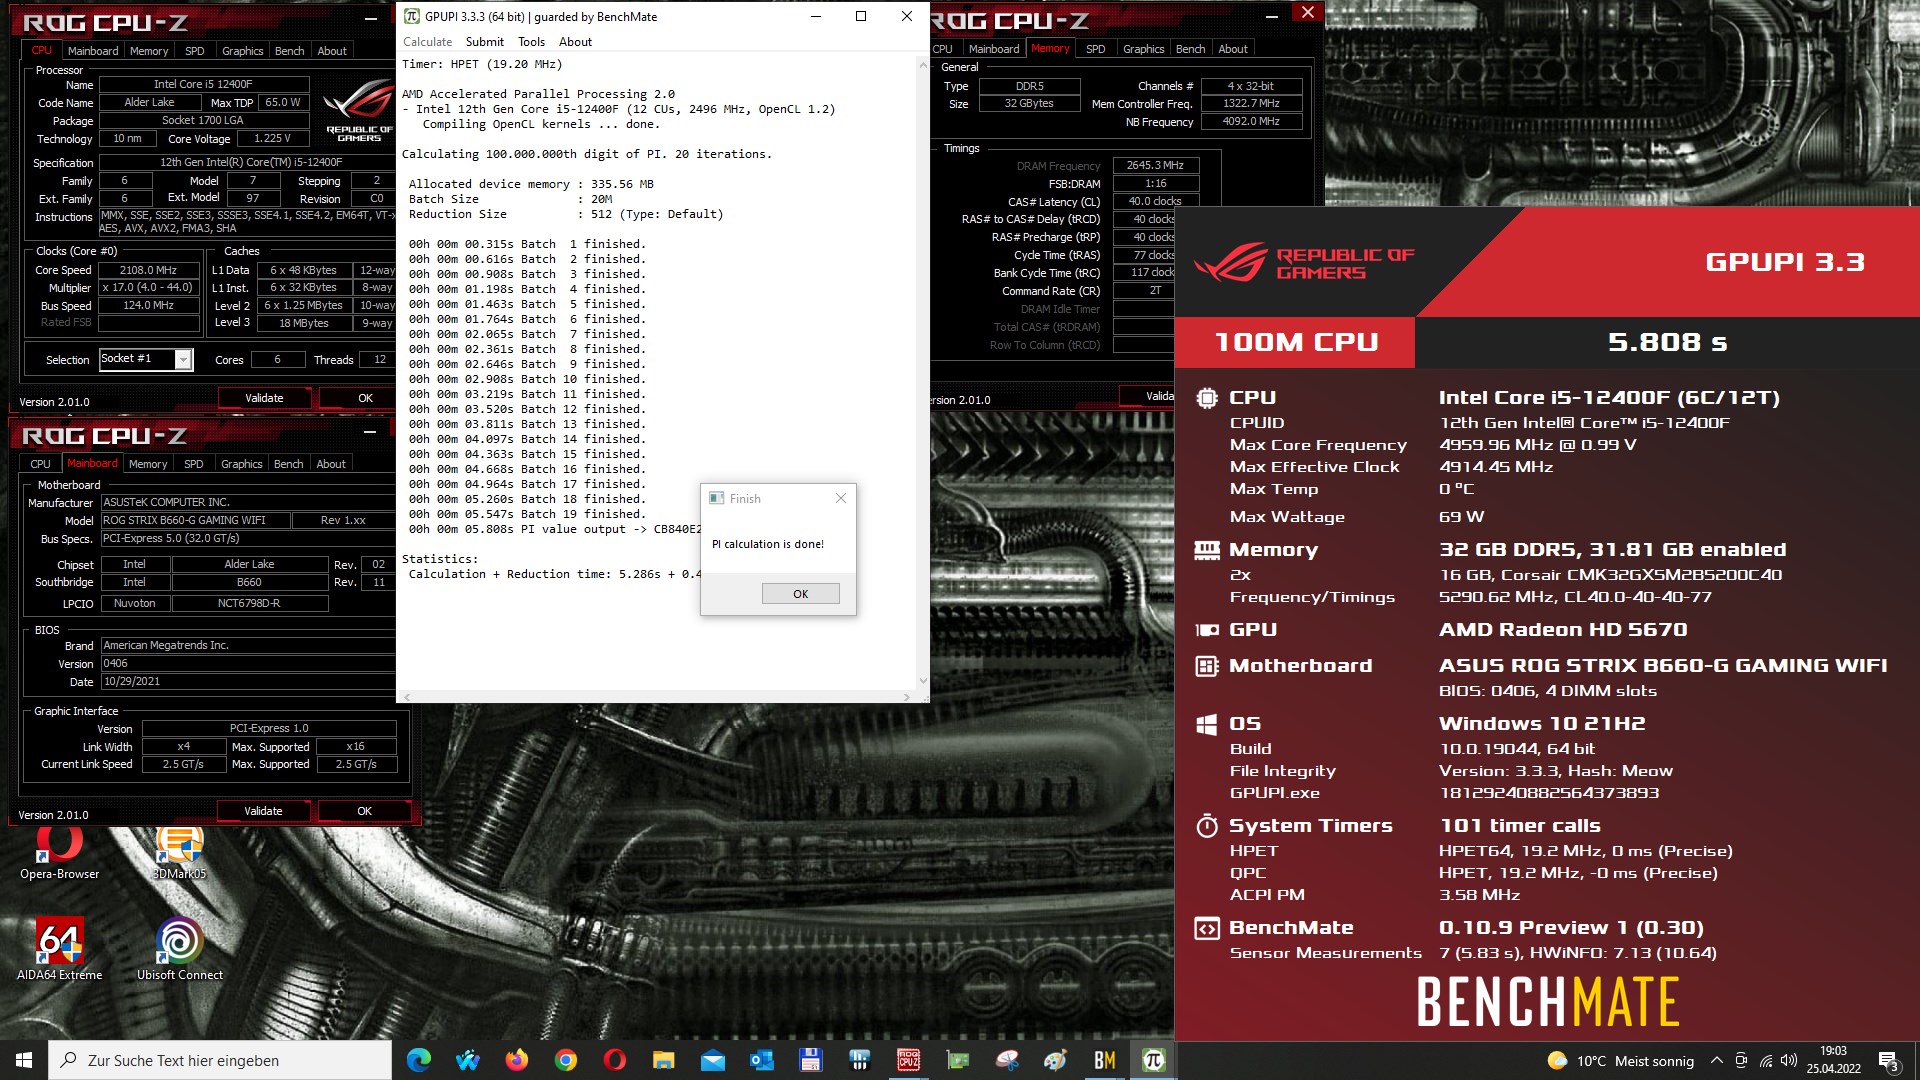This screenshot has width=1920, height=1080.
Task: Click the ROG STRIX B660-G GAMING WIFI model field
Action: pos(195,520)
